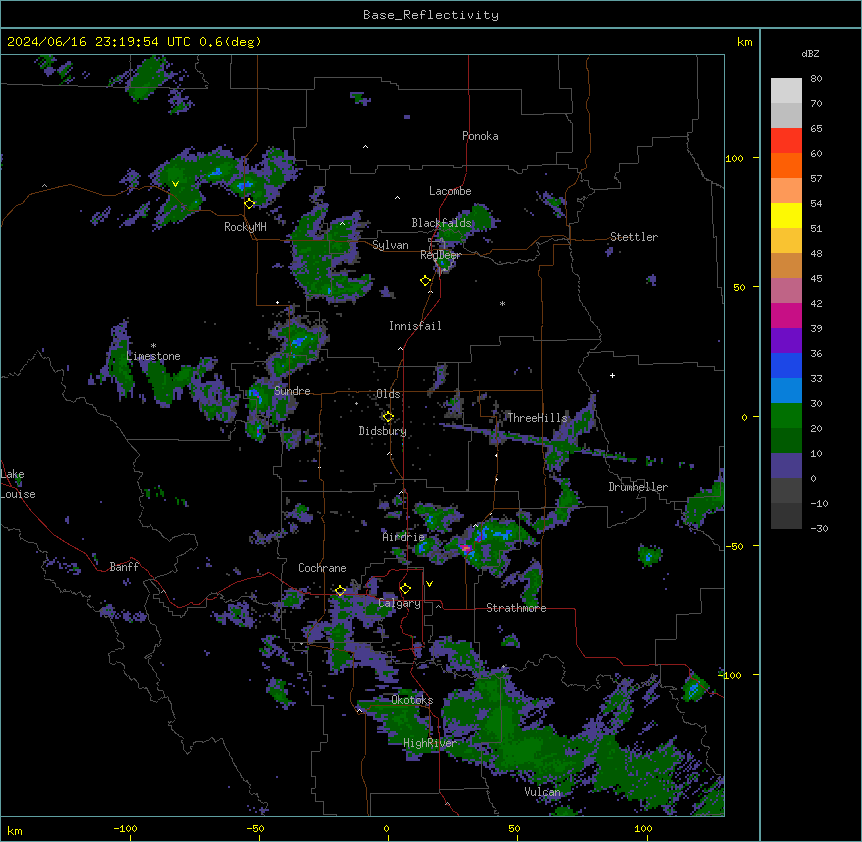Click the 2024/06/16 23:19:54 UTC timestamp
The image size is (862, 842).
(99, 42)
